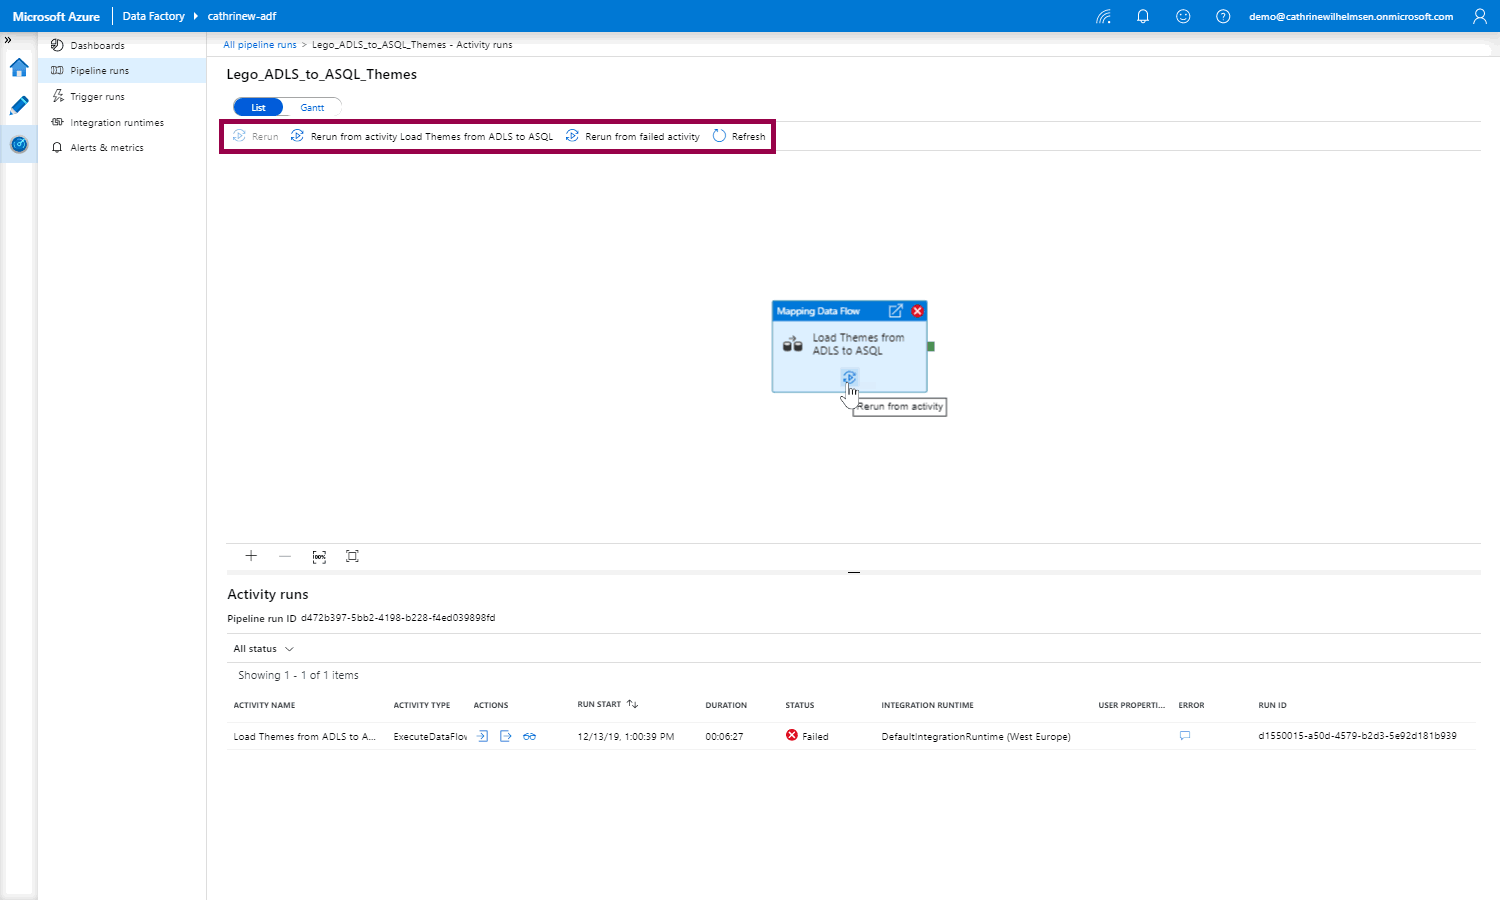1500x900 pixels.
Task: Click the notifications bell icon
Action: [x=1143, y=16]
